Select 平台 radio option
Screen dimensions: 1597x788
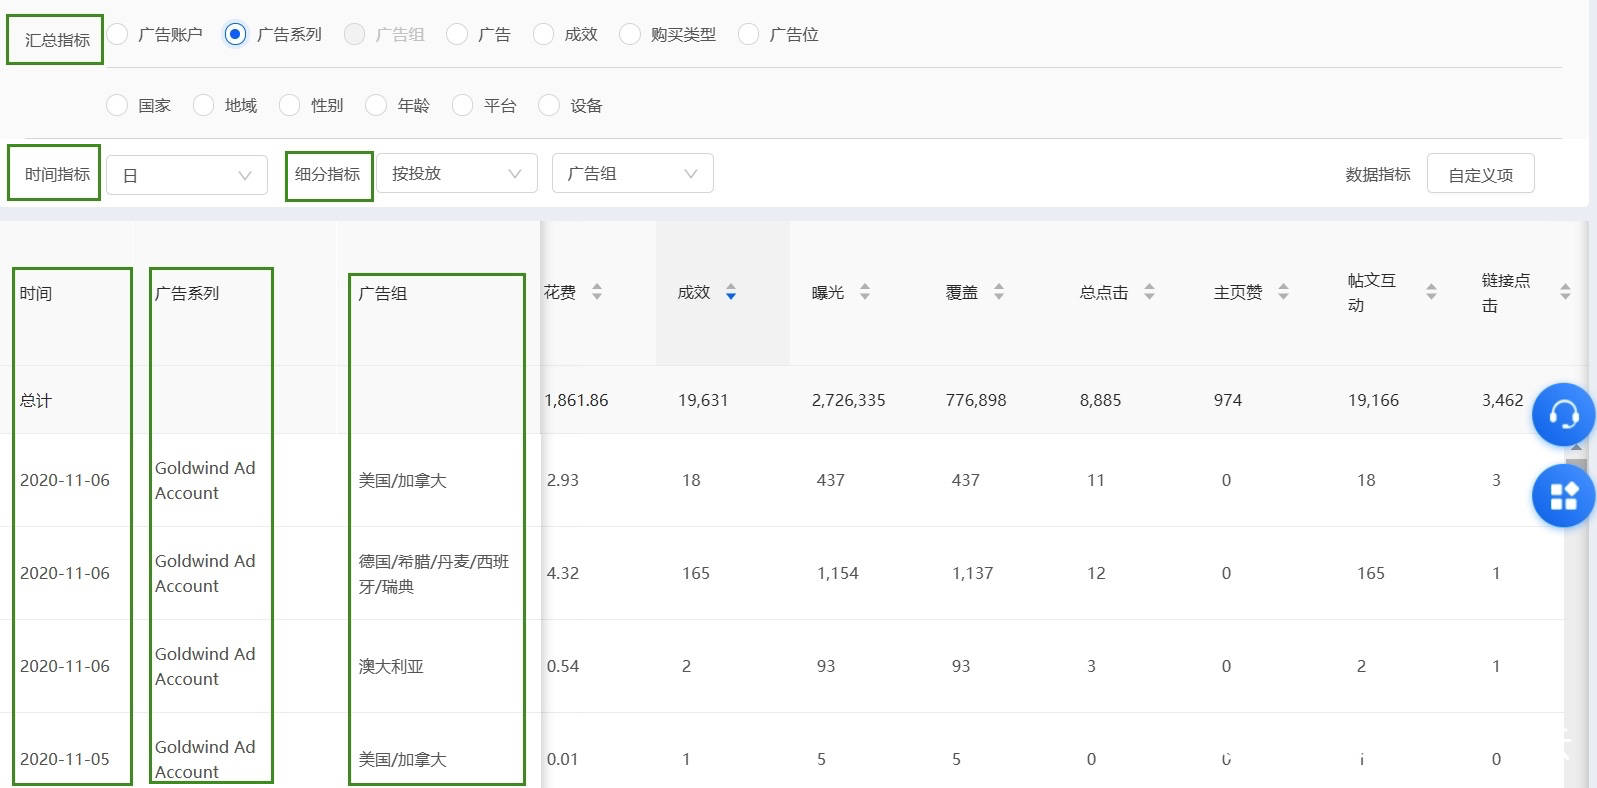pyautogui.click(x=462, y=105)
